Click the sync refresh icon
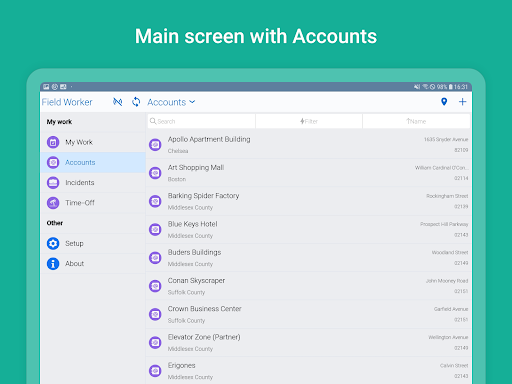512x384 pixels. pos(136,102)
